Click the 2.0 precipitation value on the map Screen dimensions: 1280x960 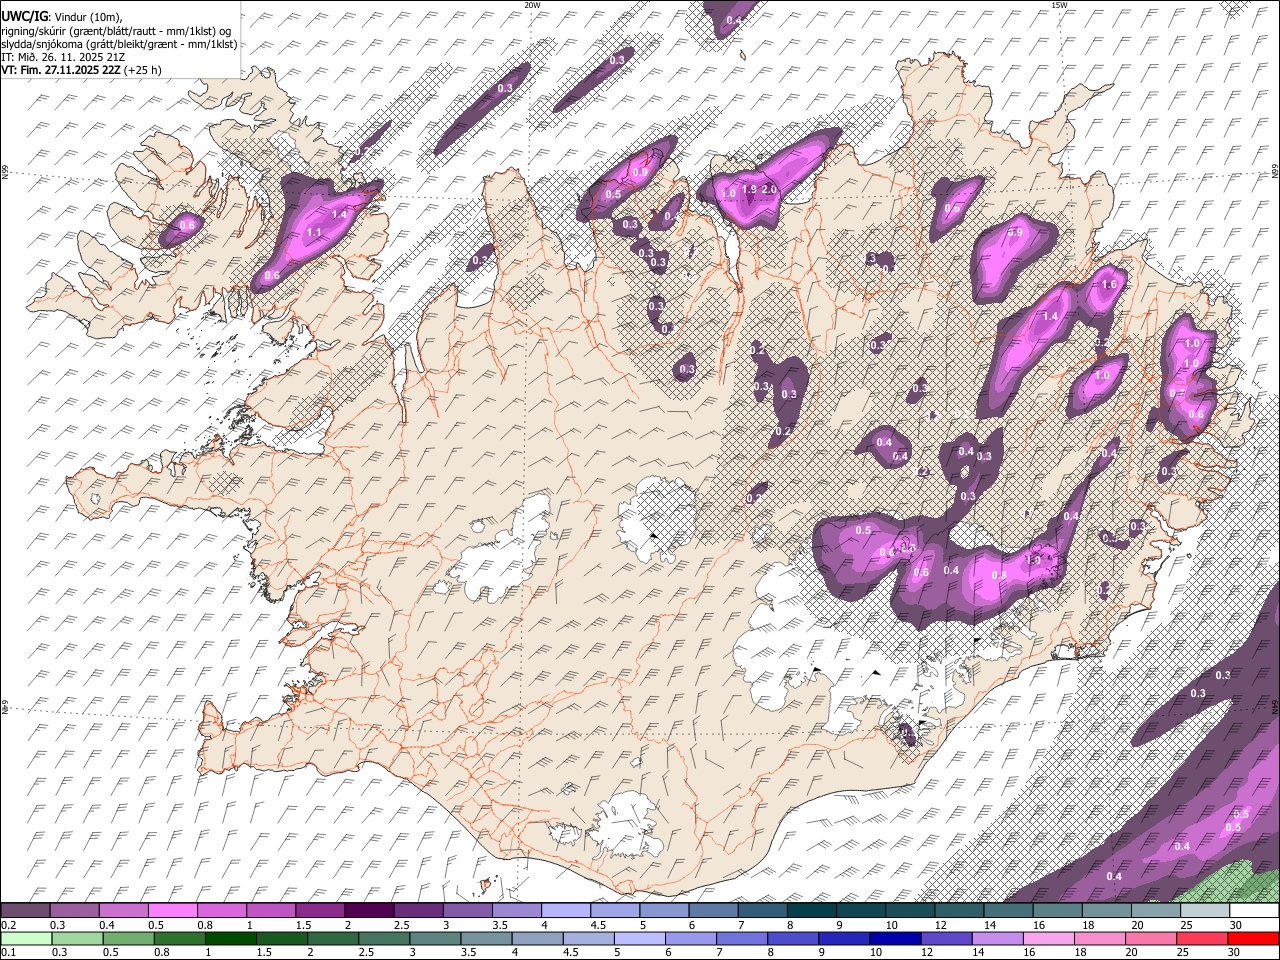pos(769,189)
